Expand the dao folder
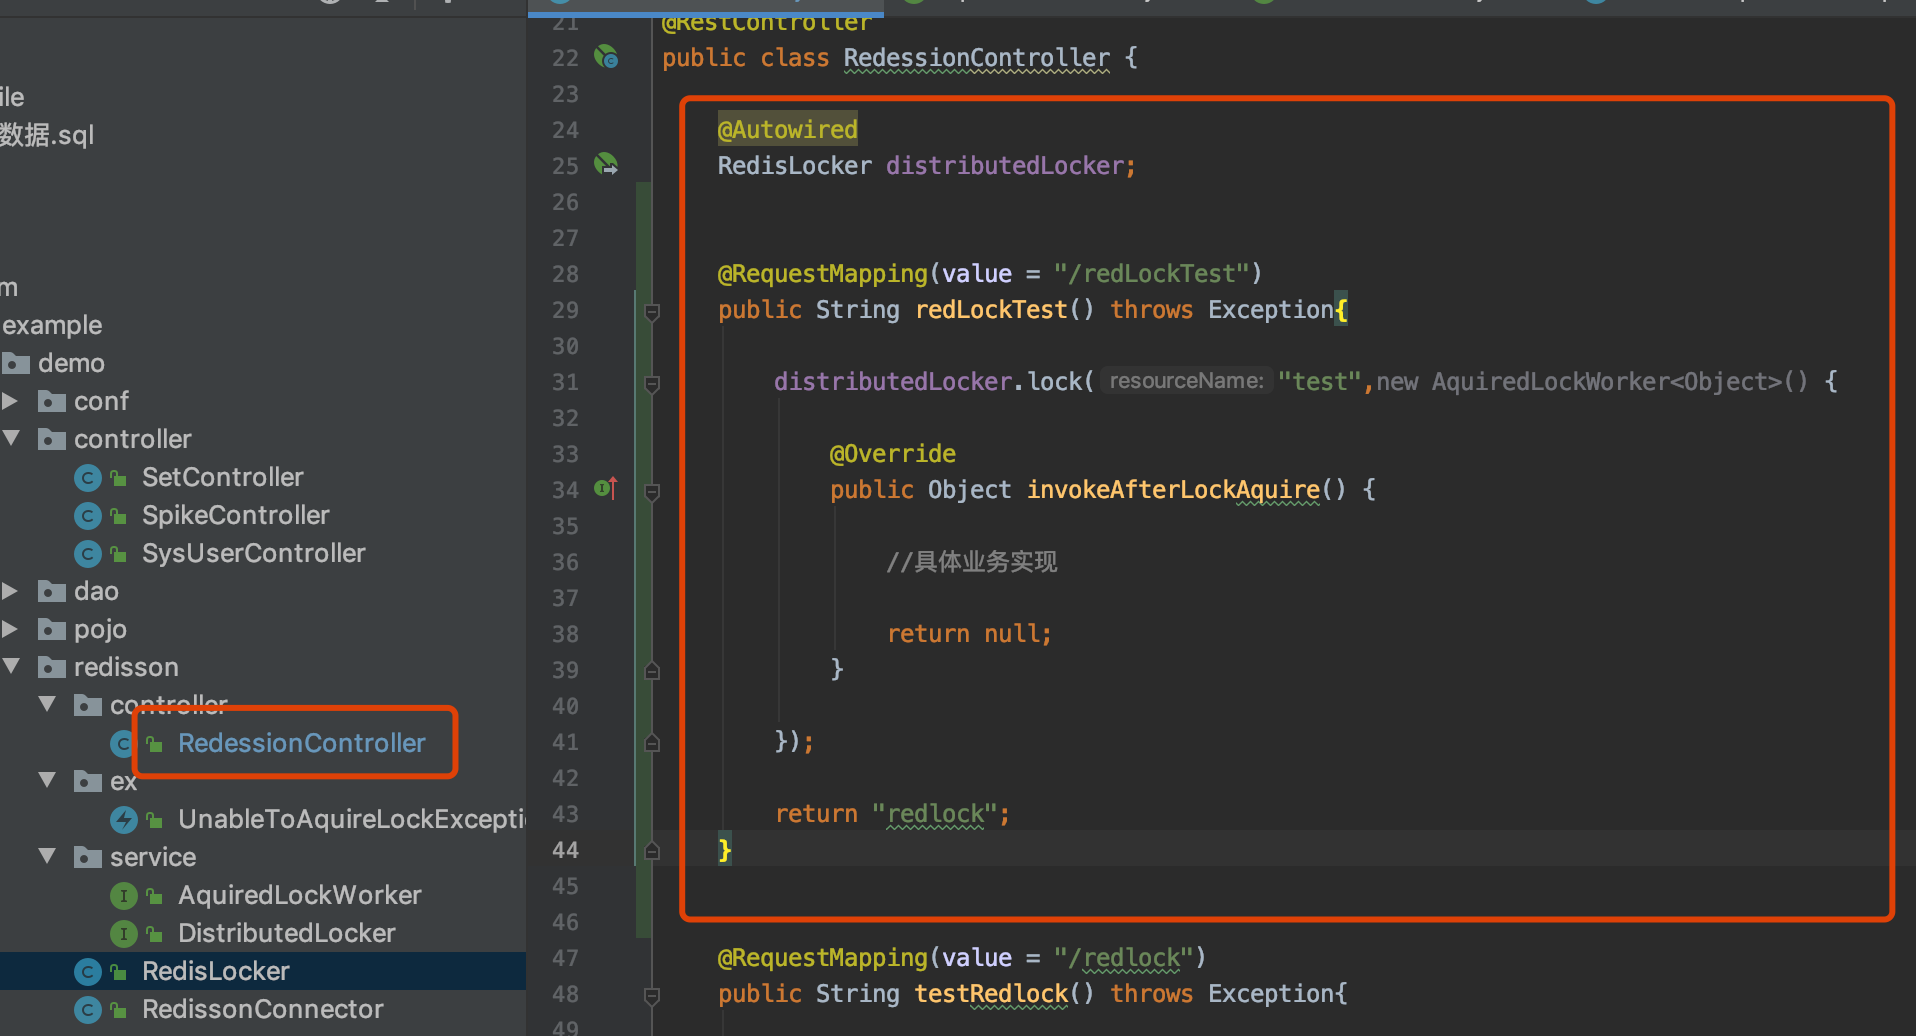The width and height of the screenshot is (1916, 1036). (x=11, y=591)
